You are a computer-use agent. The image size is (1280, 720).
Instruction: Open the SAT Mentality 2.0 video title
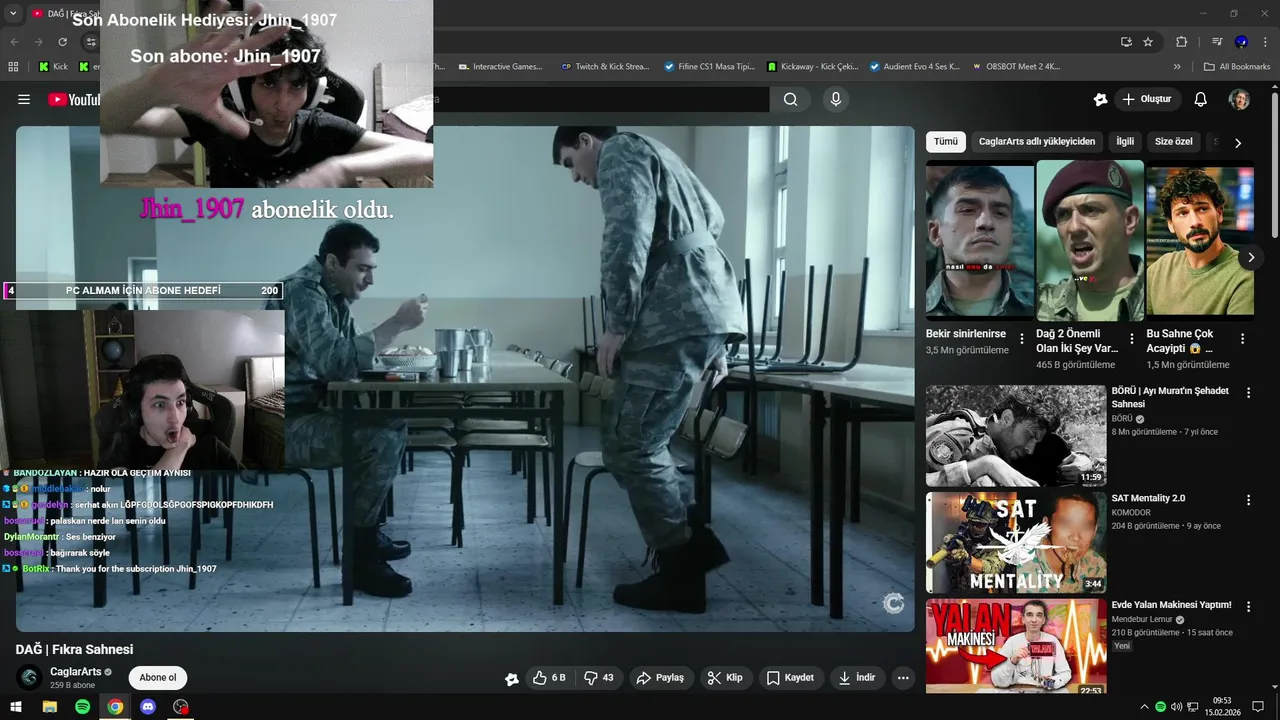click(1148, 498)
